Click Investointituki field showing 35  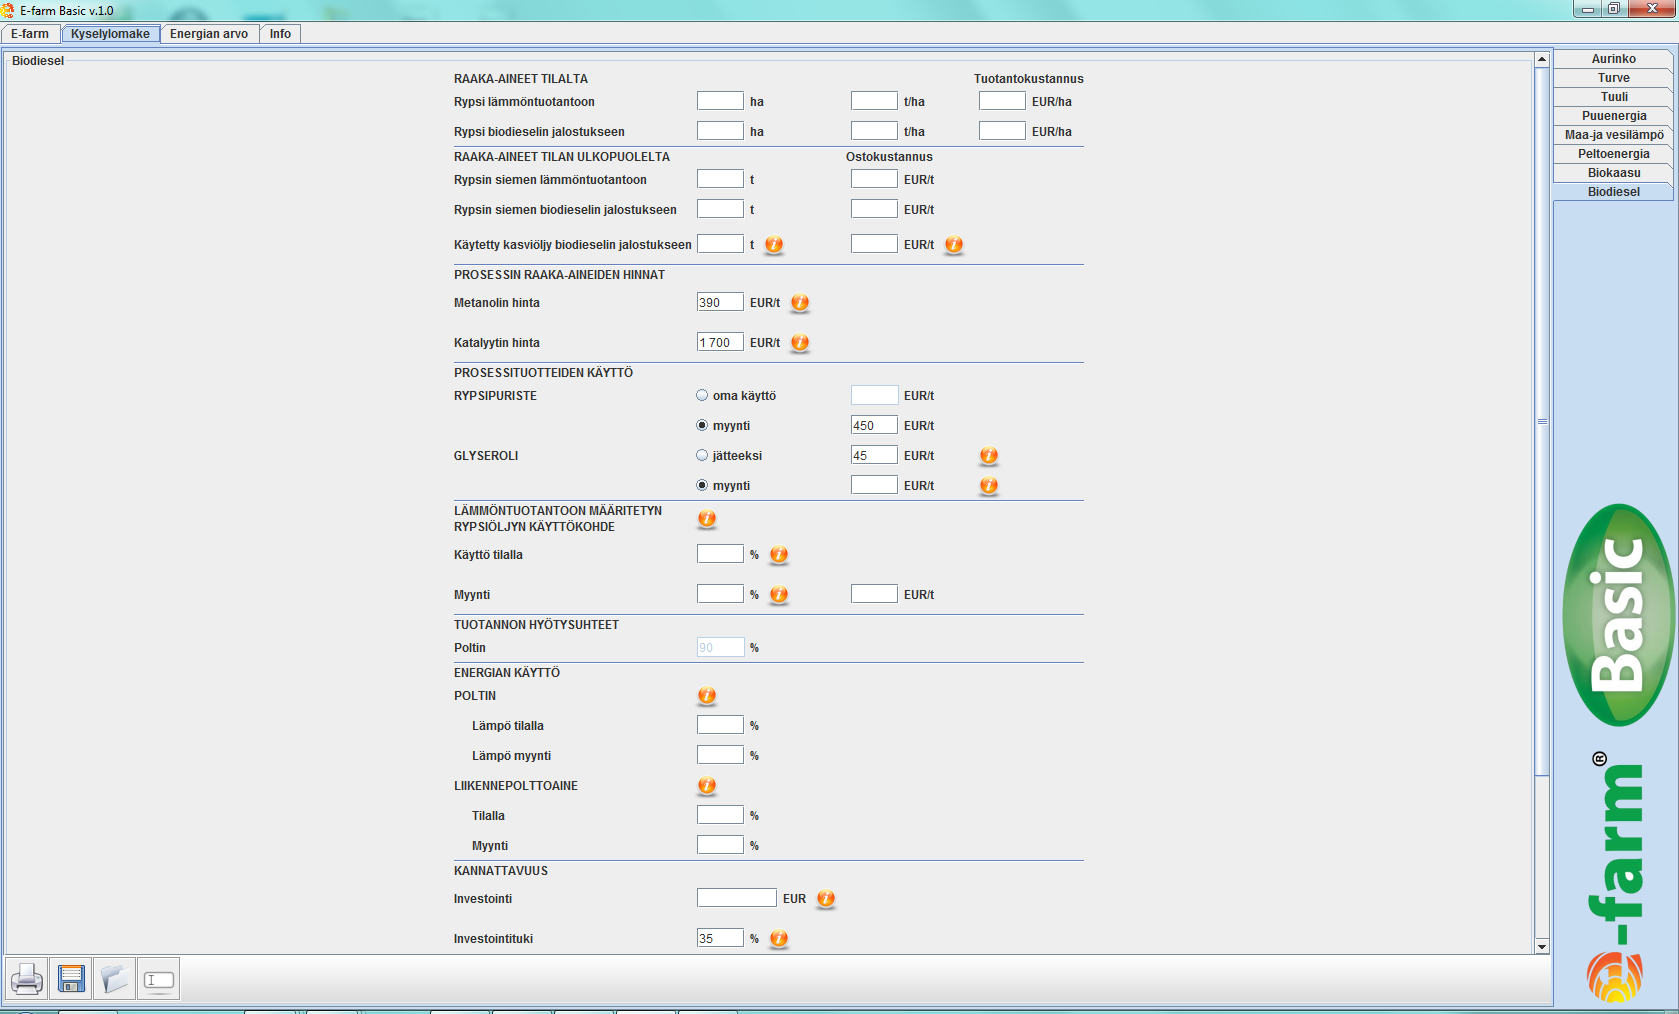point(720,938)
